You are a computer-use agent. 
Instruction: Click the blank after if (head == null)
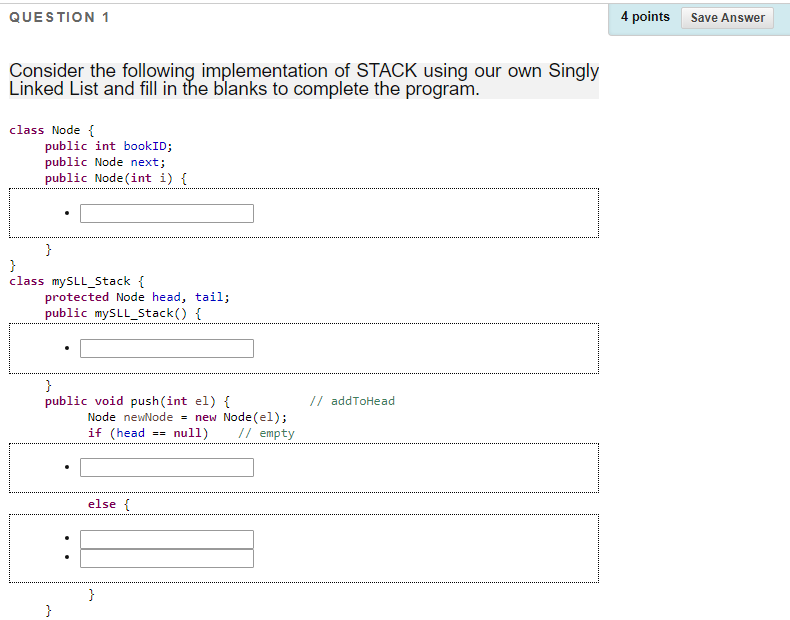point(167,467)
